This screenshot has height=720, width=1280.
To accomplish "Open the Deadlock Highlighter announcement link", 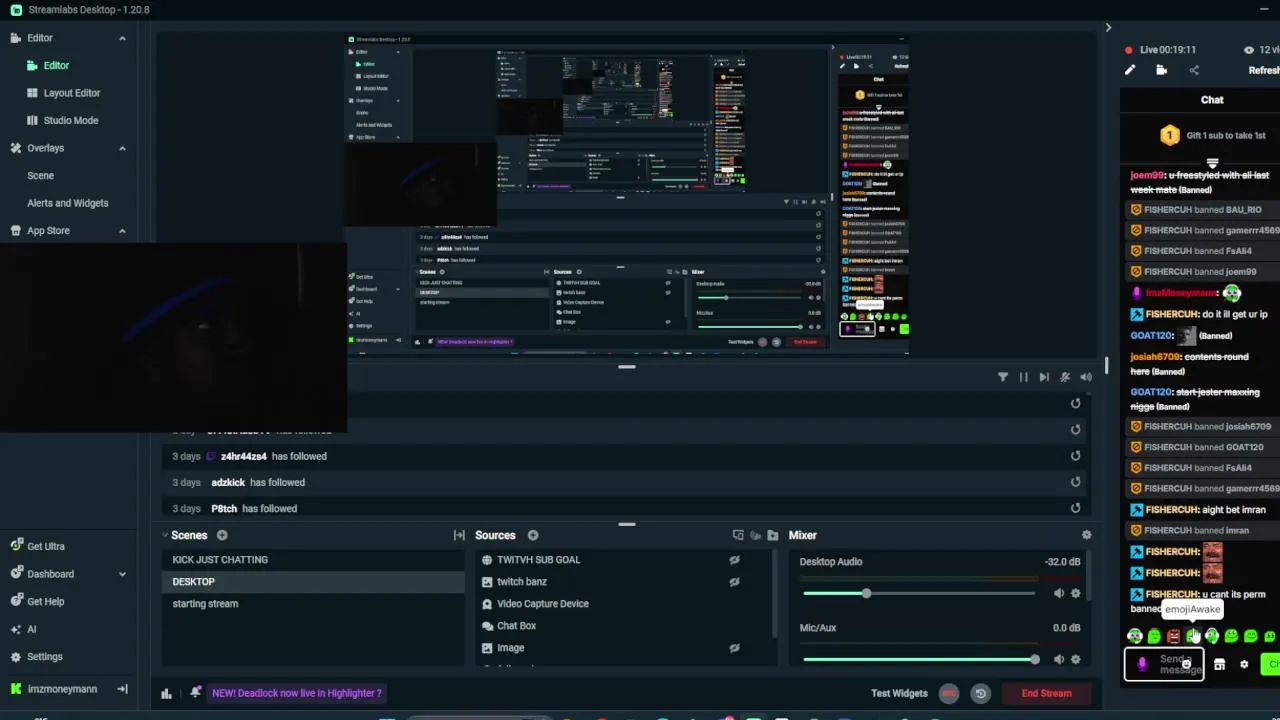I will point(297,693).
